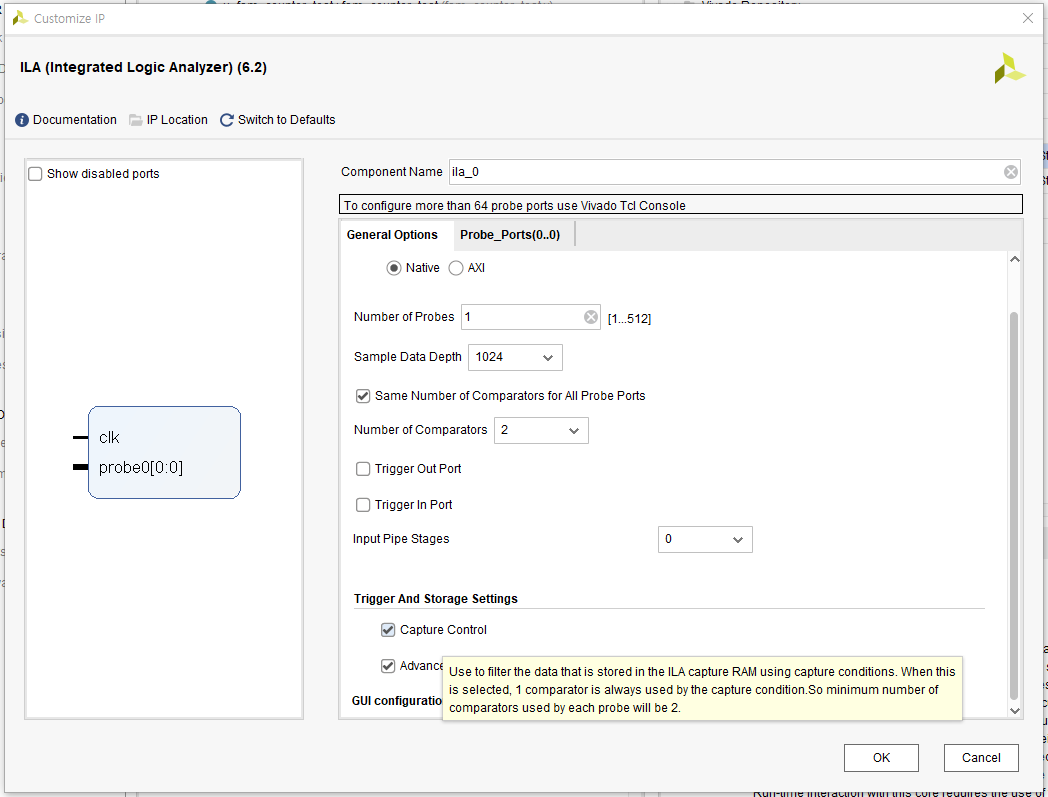
Task: Open the Number of Comparators dropdown
Action: pos(541,431)
